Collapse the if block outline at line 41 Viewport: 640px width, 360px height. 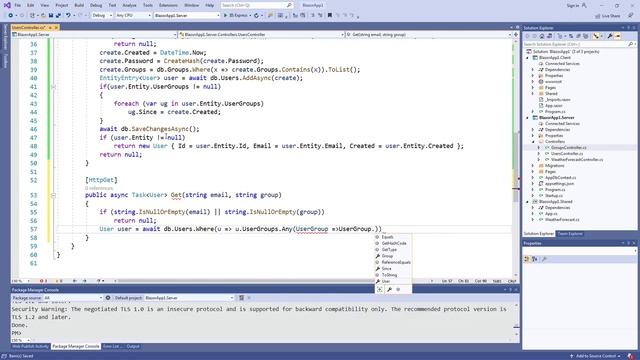click(x=53, y=87)
